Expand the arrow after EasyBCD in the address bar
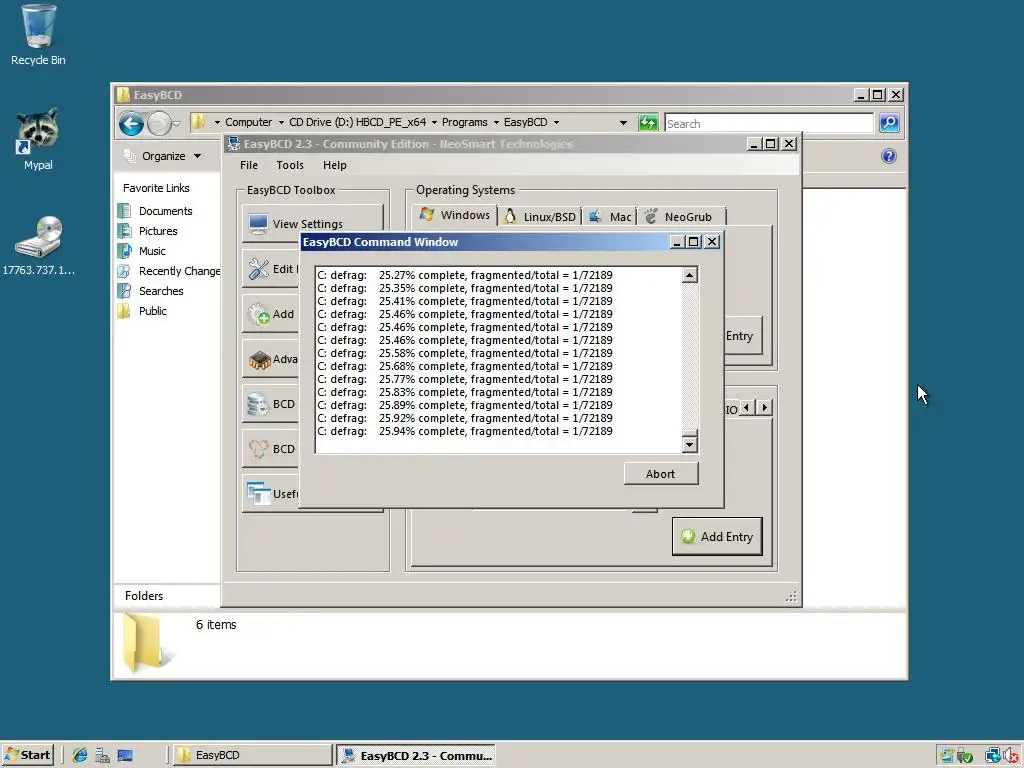The width and height of the screenshot is (1024, 768). click(x=556, y=122)
